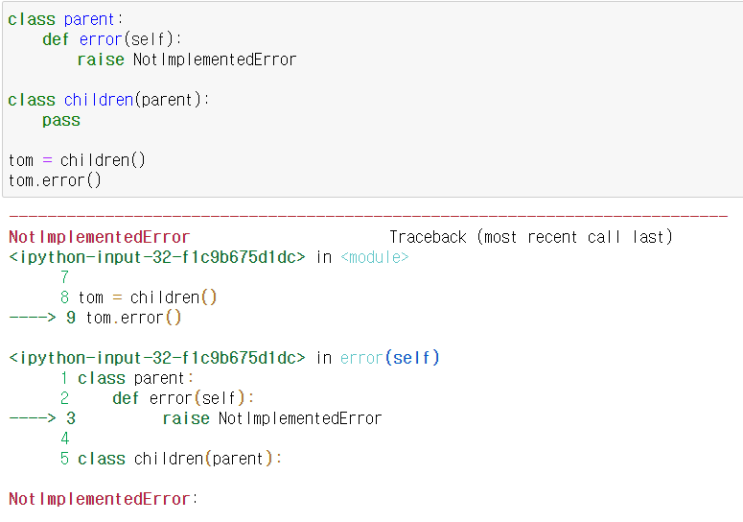Image resolution: width=743 pixels, height=522 pixels.
Task: Click the final 'NotImplementedError:' message
Action: click(x=103, y=499)
